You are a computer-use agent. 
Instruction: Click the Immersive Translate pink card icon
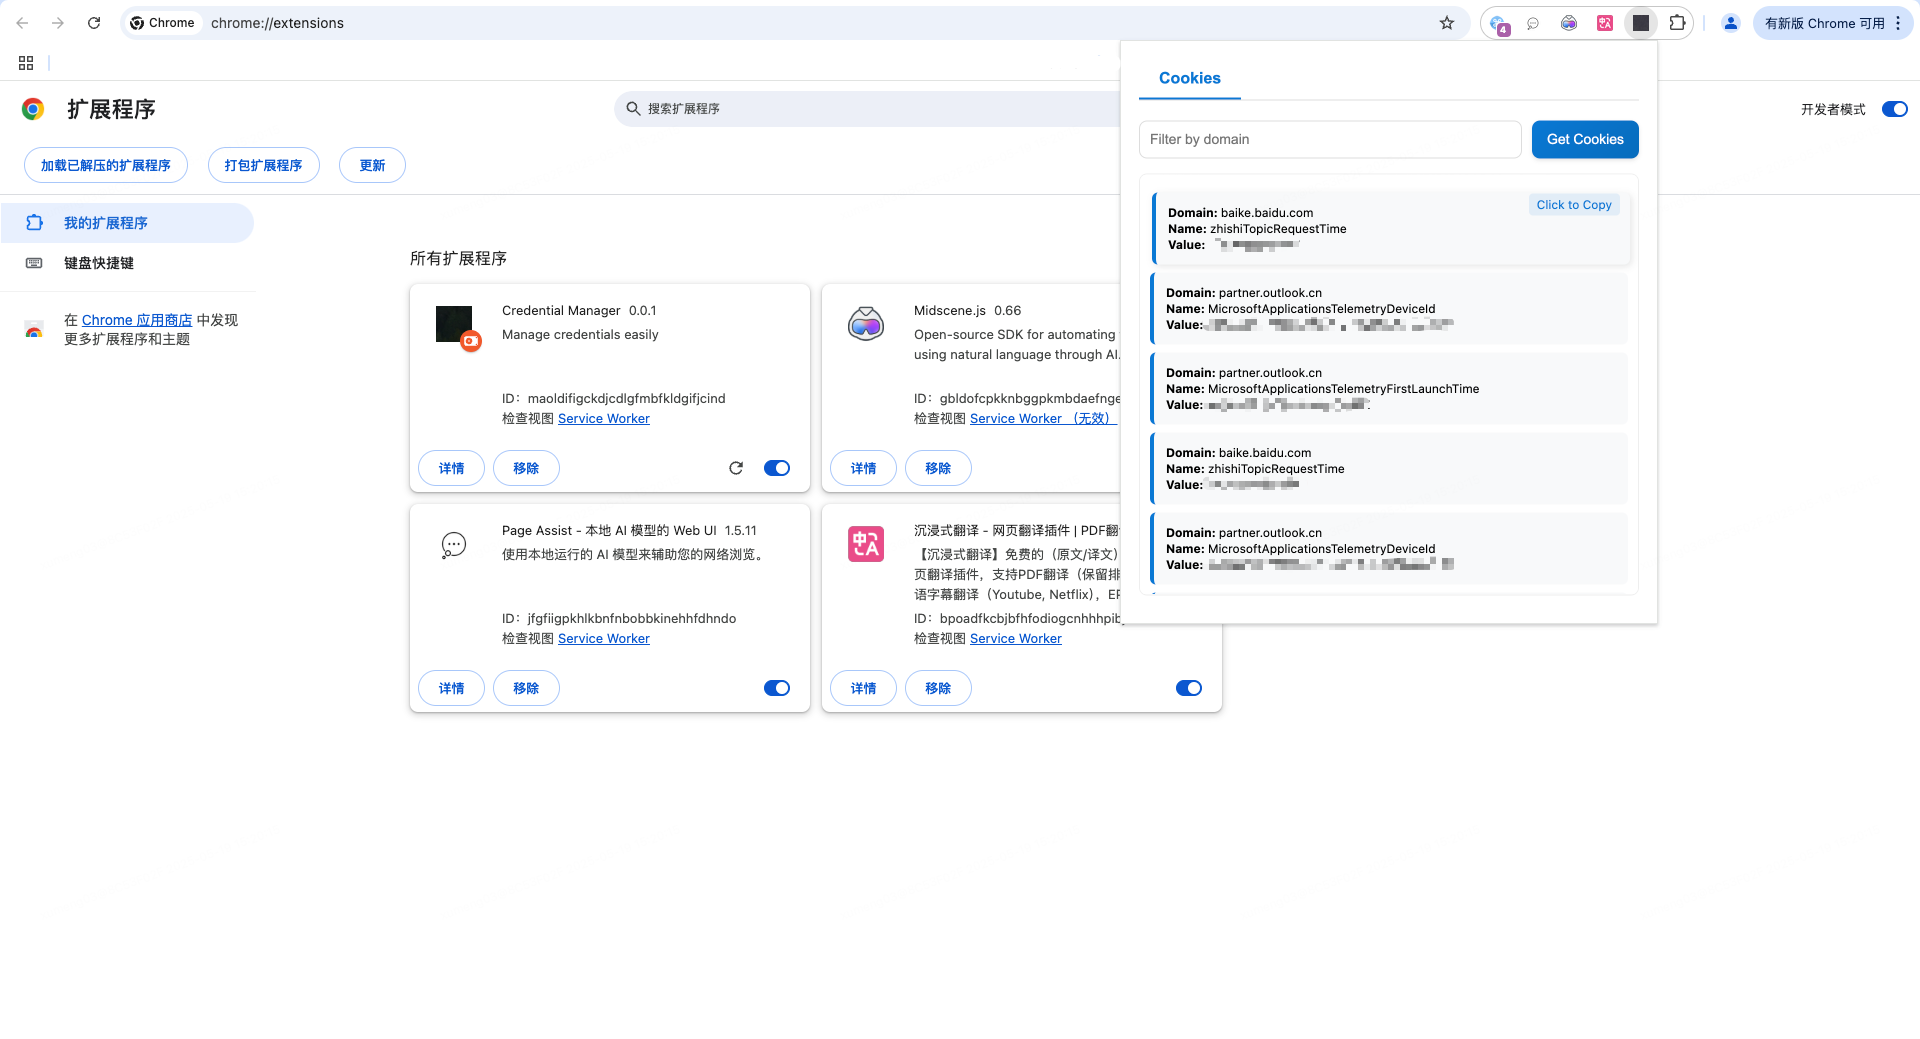[866, 544]
